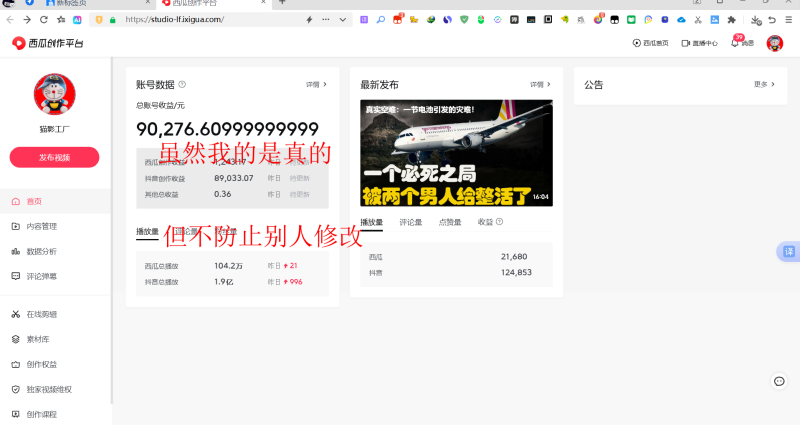Image resolution: width=800 pixels, height=425 pixels.
Task: Open the browser downloads icon
Action: 756,19
